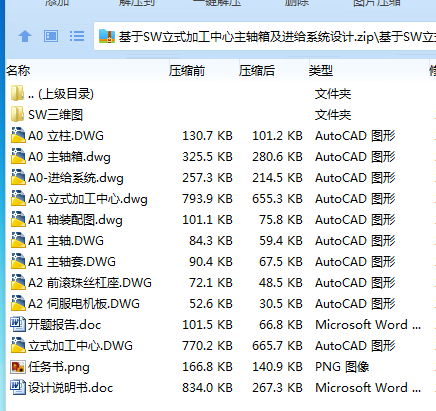436x411 pixels.
Task: Switch to list view mode icon
Action: pyautogui.click(x=77, y=36)
